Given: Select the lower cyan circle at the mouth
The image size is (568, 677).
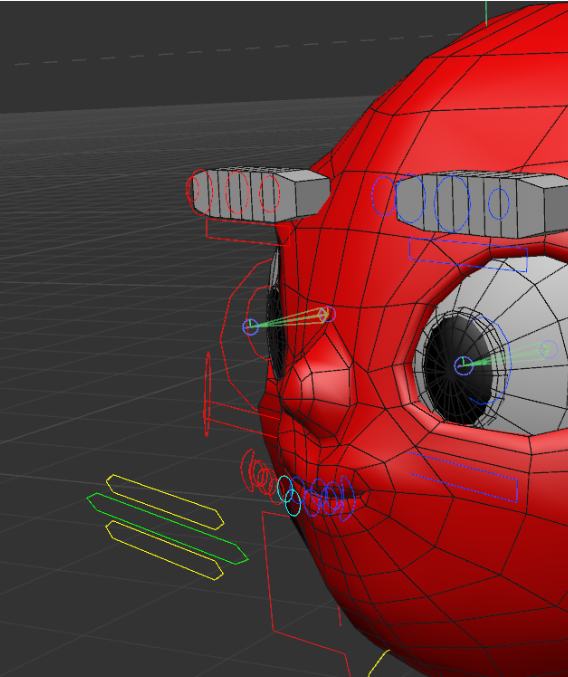Looking at the screenshot, I should point(293,502).
